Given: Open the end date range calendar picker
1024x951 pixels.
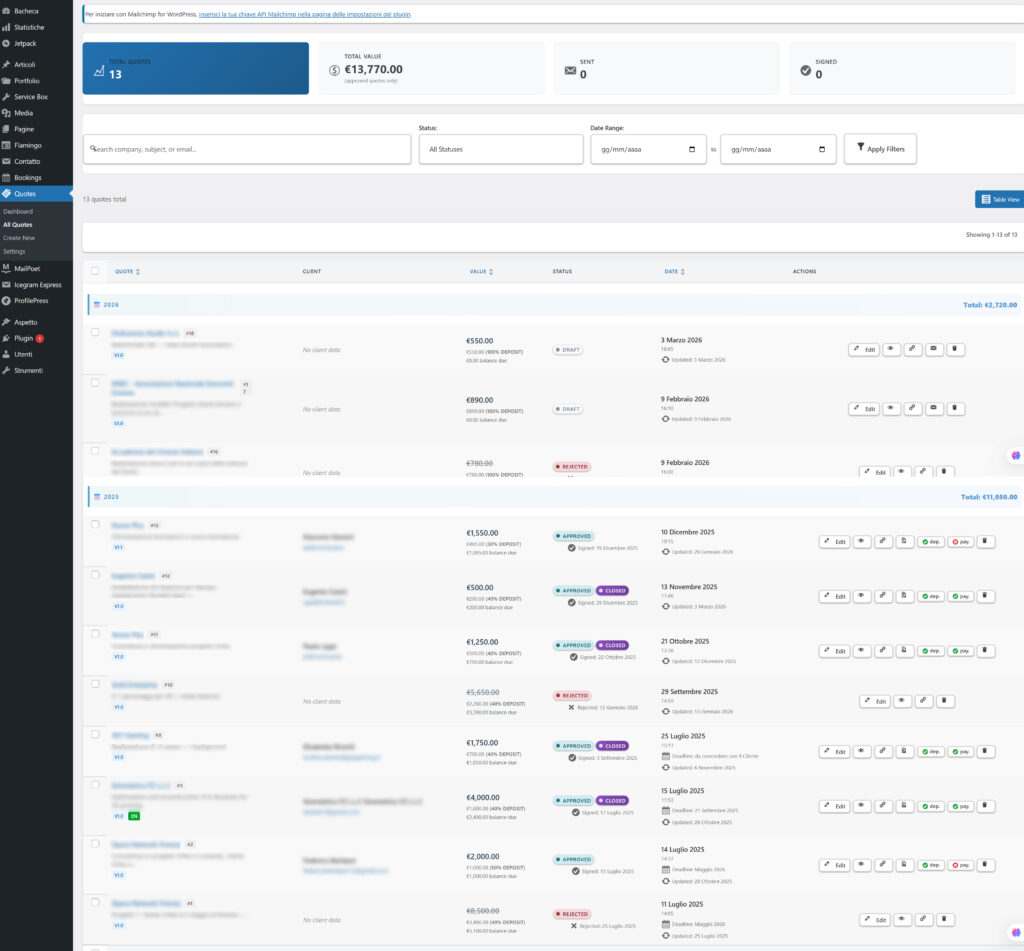Looking at the screenshot, I should coord(822,150).
